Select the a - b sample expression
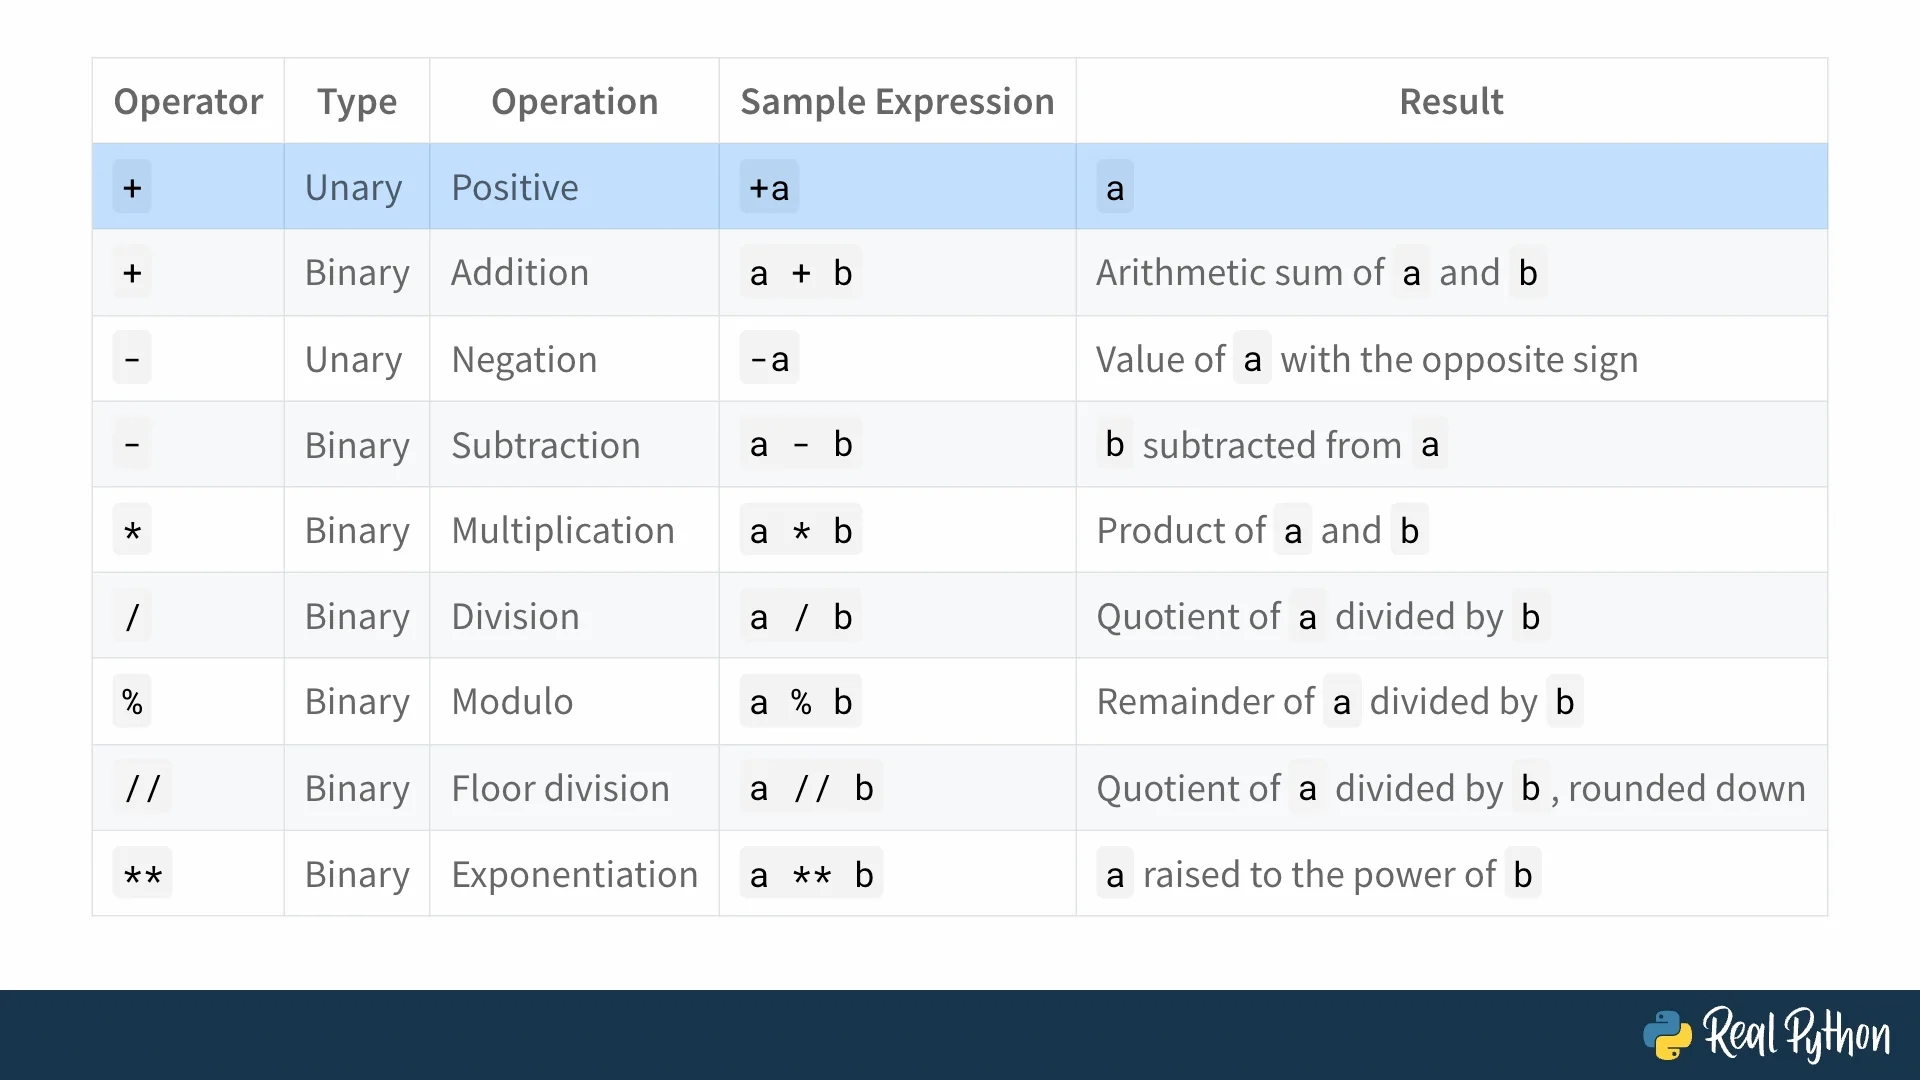1920x1080 pixels. coord(801,445)
